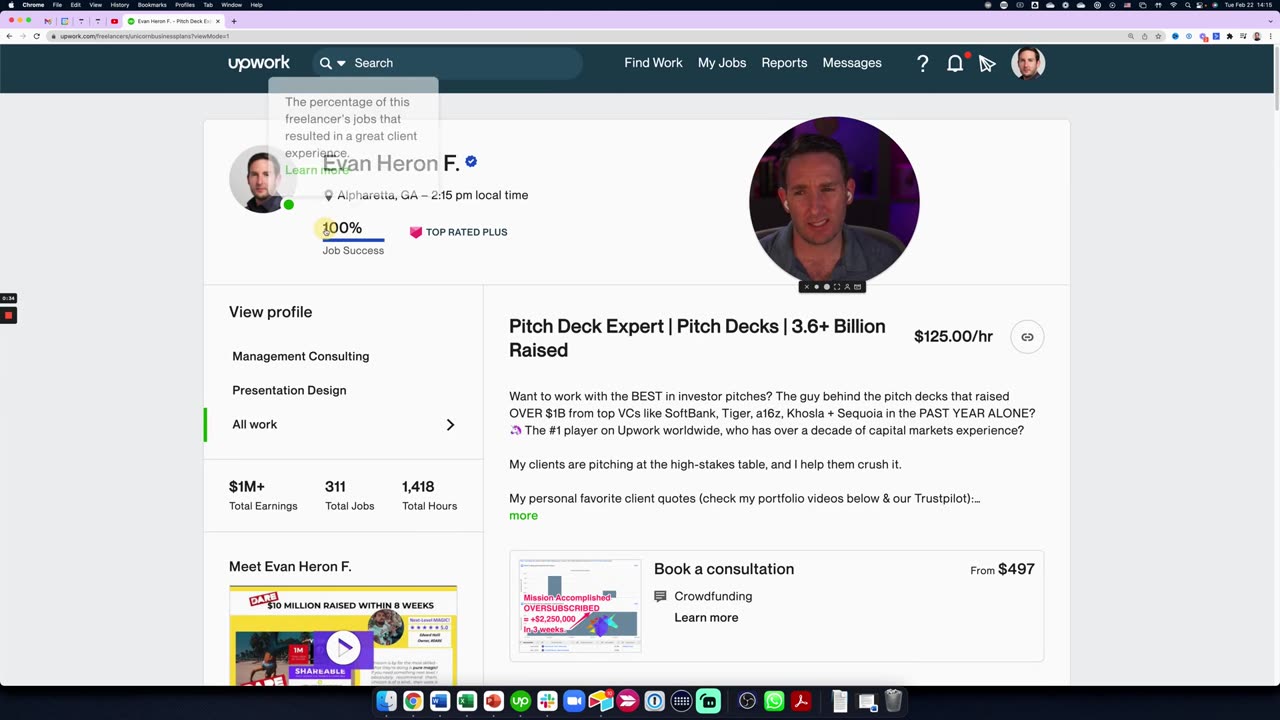Viewport: 1280px width, 720px height.
Task: Expand the Chrome tab search arrow
Action: point(1270,21)
